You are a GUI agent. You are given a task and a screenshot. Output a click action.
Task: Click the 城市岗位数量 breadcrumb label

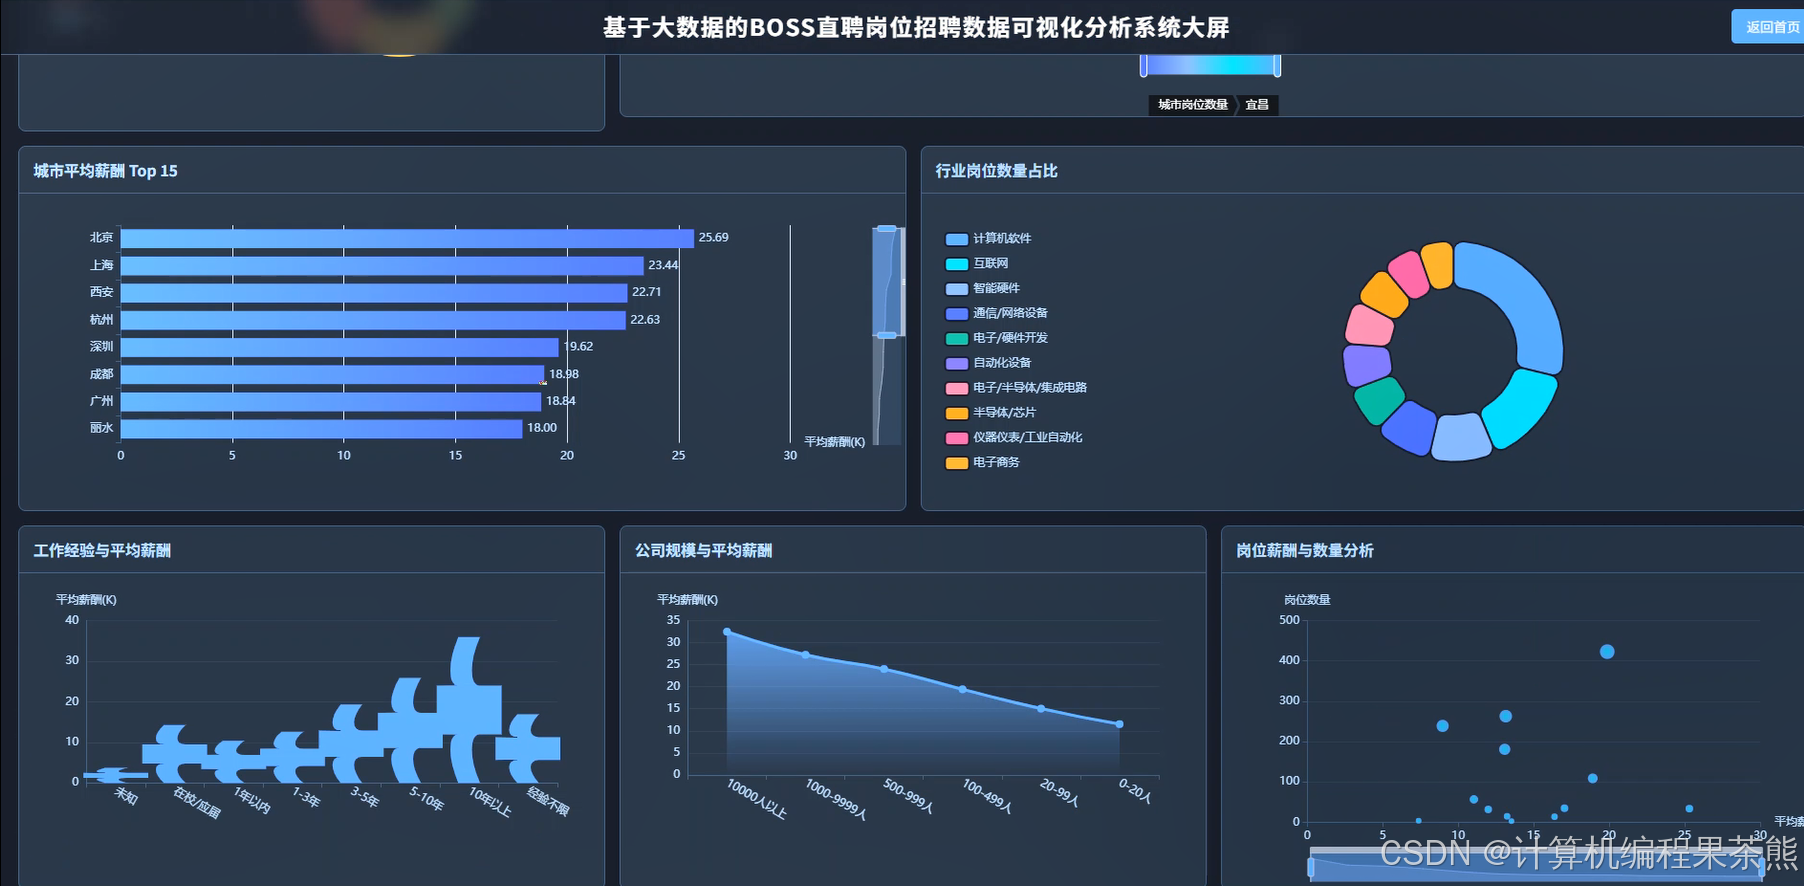pos(1193,105)
